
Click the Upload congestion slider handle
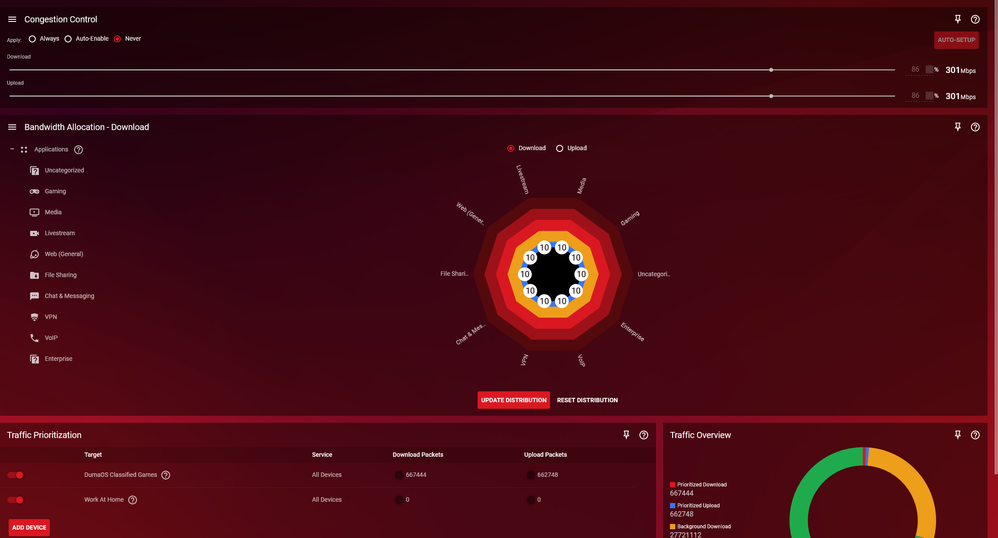[x=771, y=96]
